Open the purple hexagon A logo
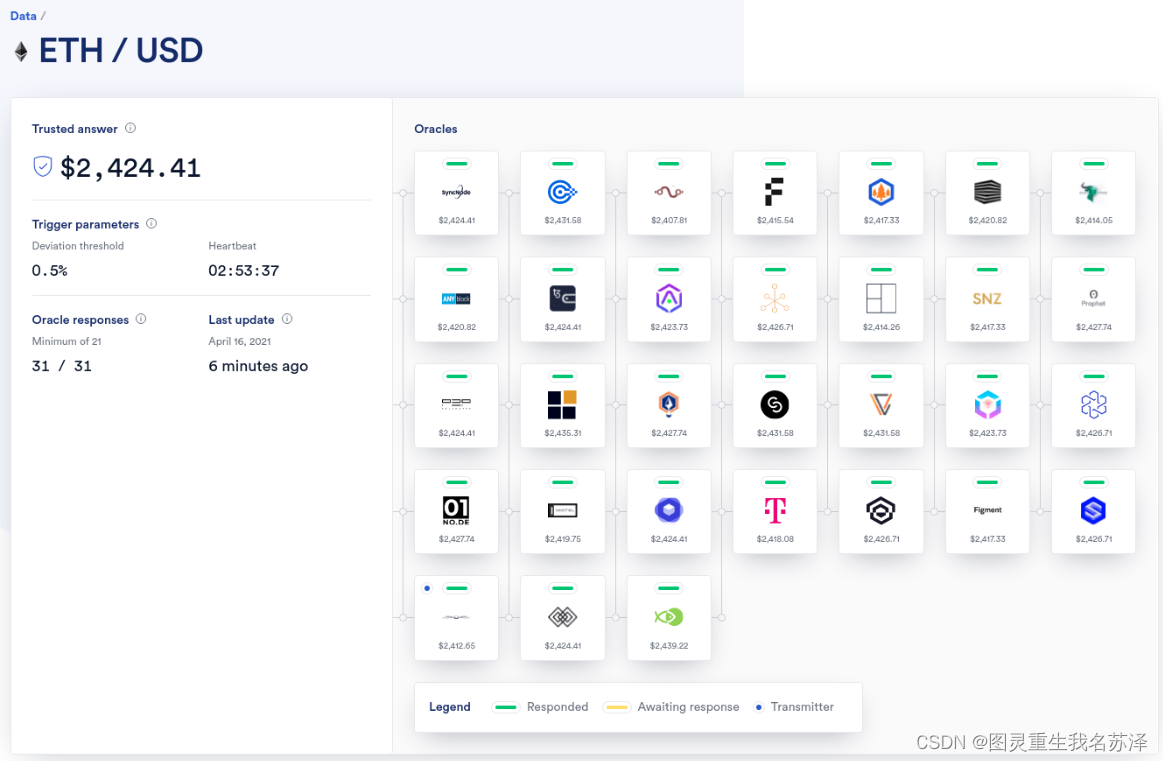This screenshot has height=761, width=1163. click(668, 298)
